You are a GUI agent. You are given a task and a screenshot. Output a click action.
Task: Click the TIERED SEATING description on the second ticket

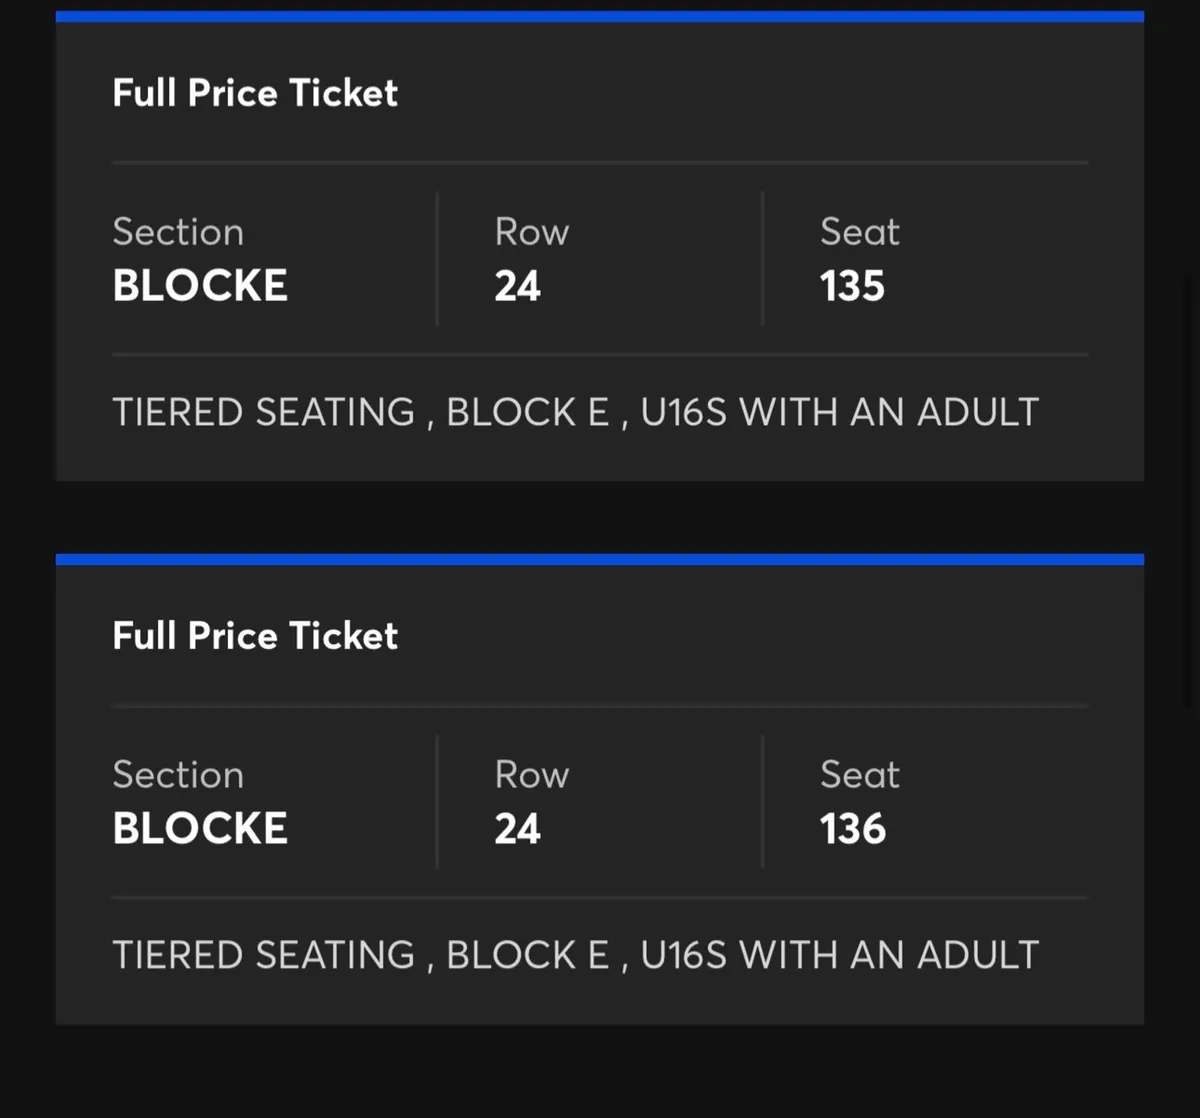[263, 954]
